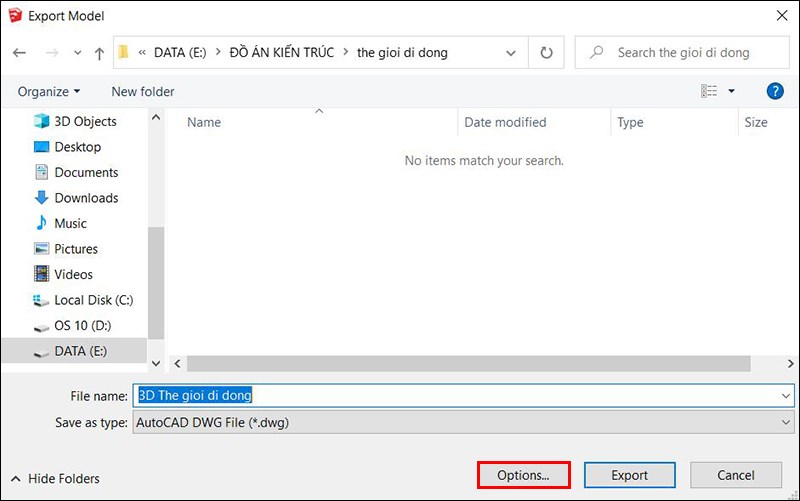The width and height of the screenshot is (800, 501).
Task: Sort files by Date modified column
Action: click(x=505, y=122)
